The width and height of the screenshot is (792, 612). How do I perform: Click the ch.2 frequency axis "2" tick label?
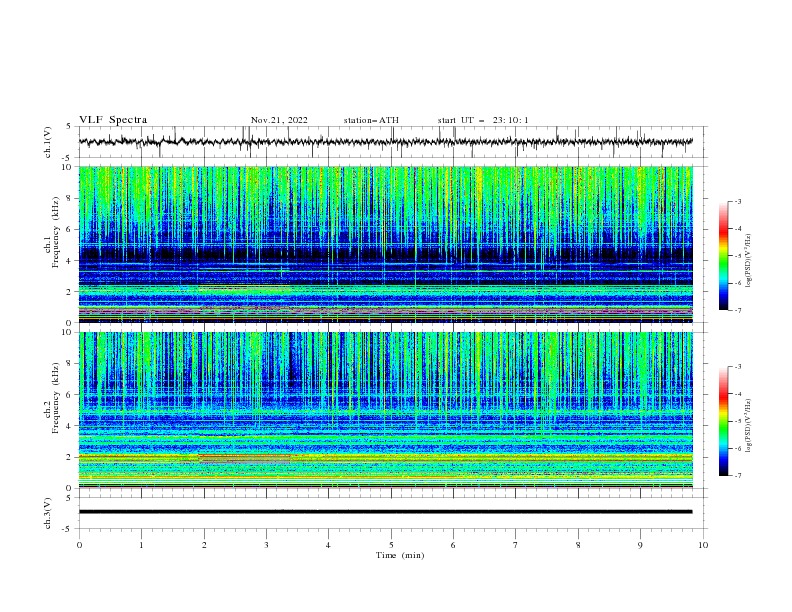(x=69, y=457)
